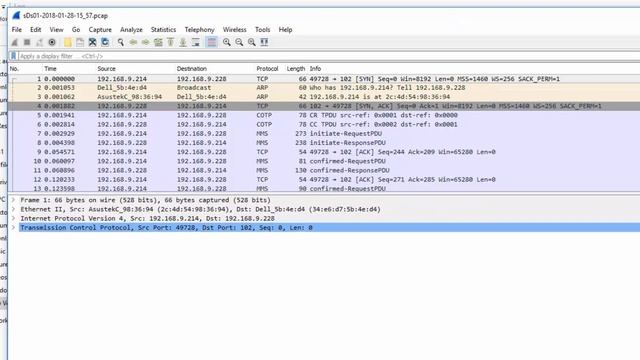Viewport: 640px width, 360px height.
Task: Close this capture file icon
Action: [93, 42]
